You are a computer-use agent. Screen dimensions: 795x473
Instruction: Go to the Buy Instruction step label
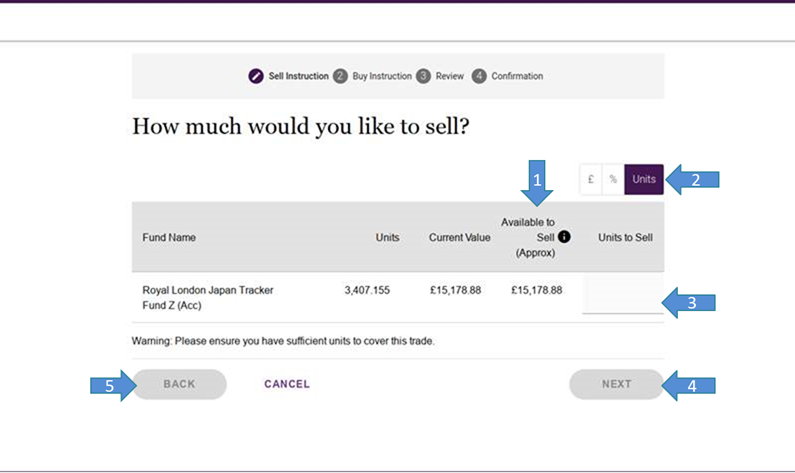382,76
